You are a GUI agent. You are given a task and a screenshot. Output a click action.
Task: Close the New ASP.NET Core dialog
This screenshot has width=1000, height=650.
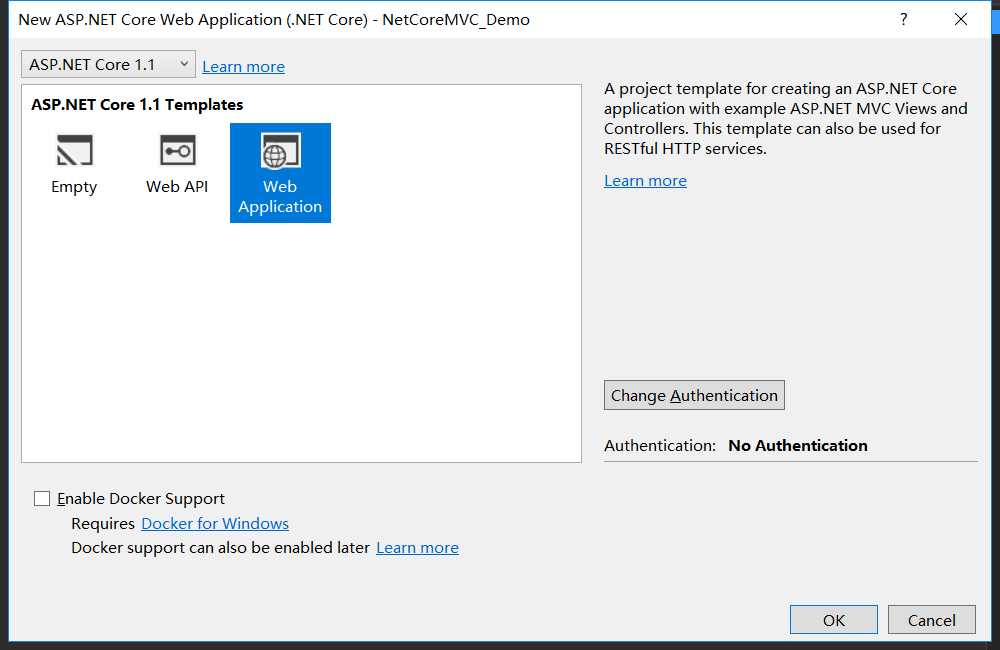(x=961, y=19)
